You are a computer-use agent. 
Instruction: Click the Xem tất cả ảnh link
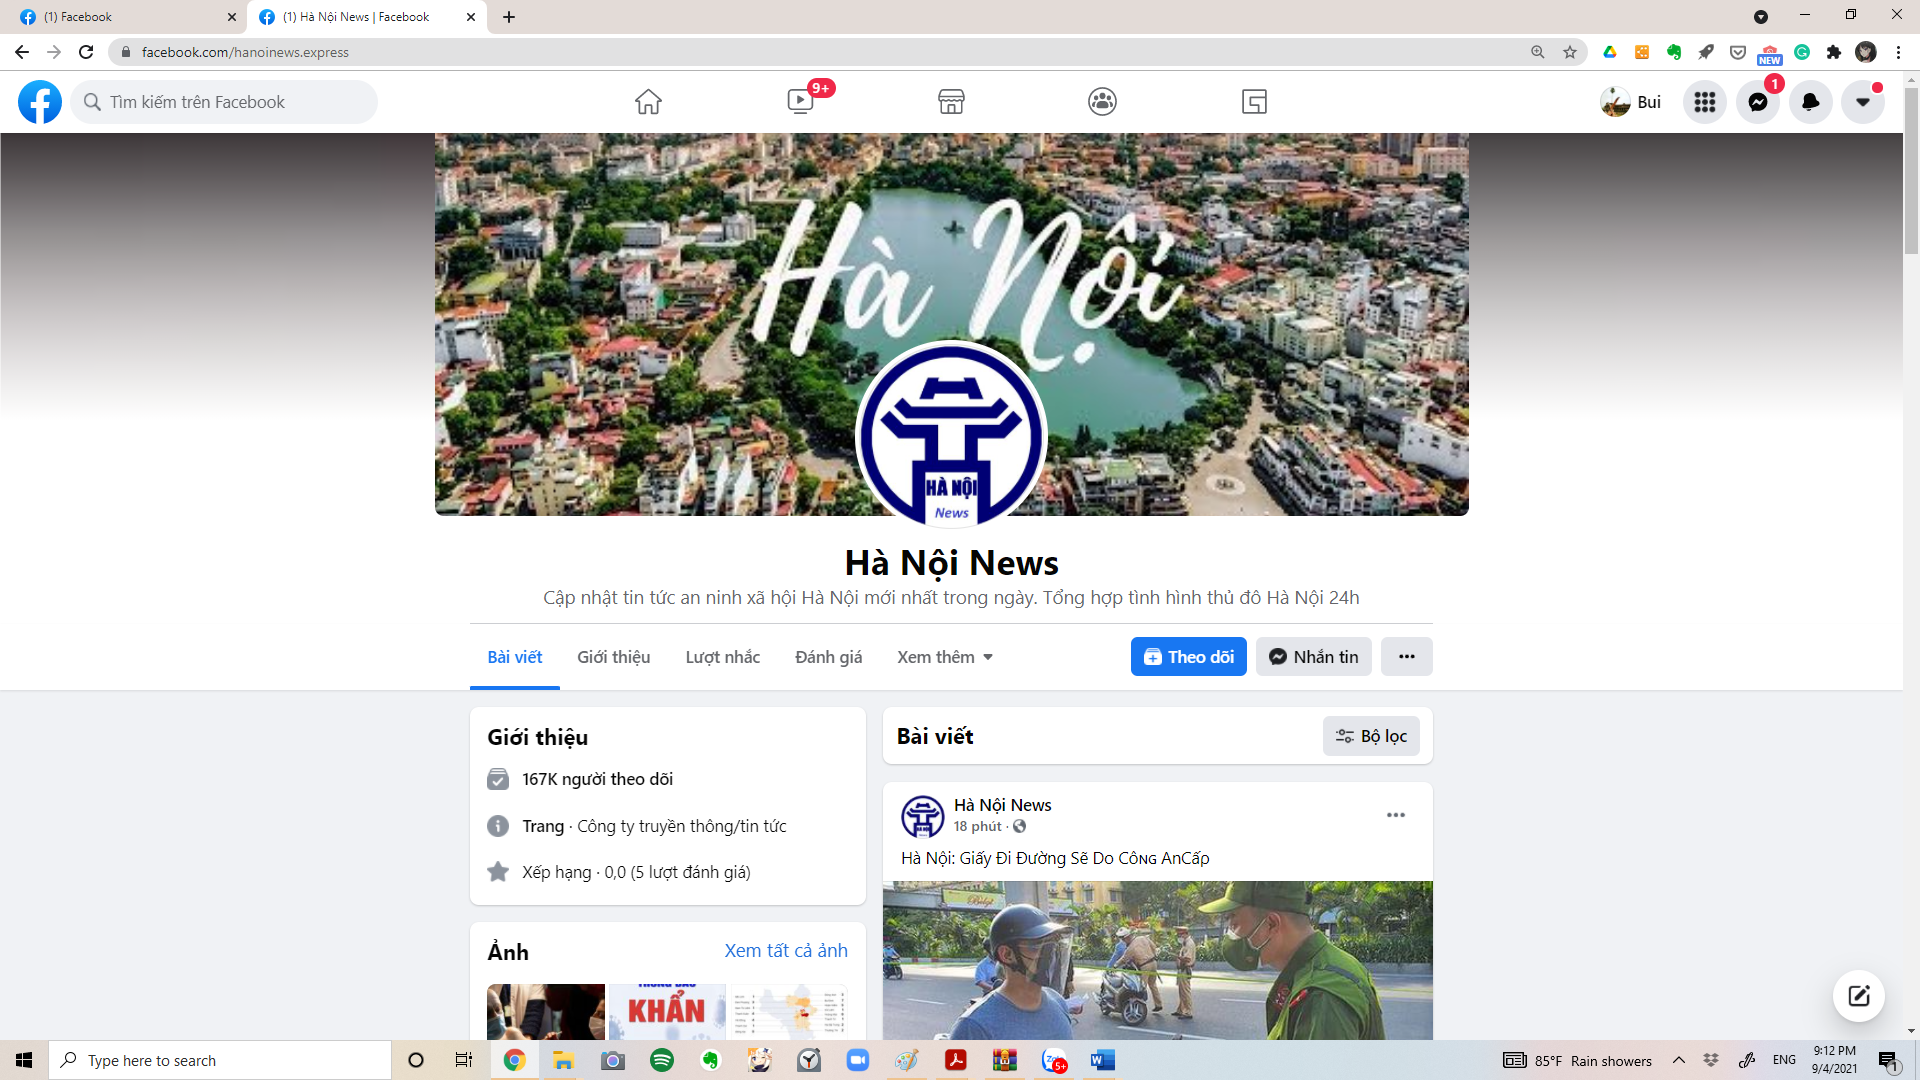click(786, 950)
